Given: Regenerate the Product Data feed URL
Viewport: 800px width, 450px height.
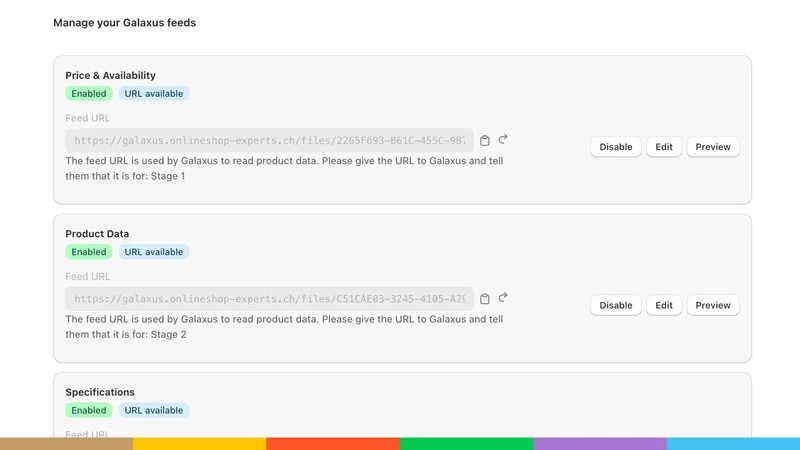Looking at the screenshot, I should click(x=503, y=297).
